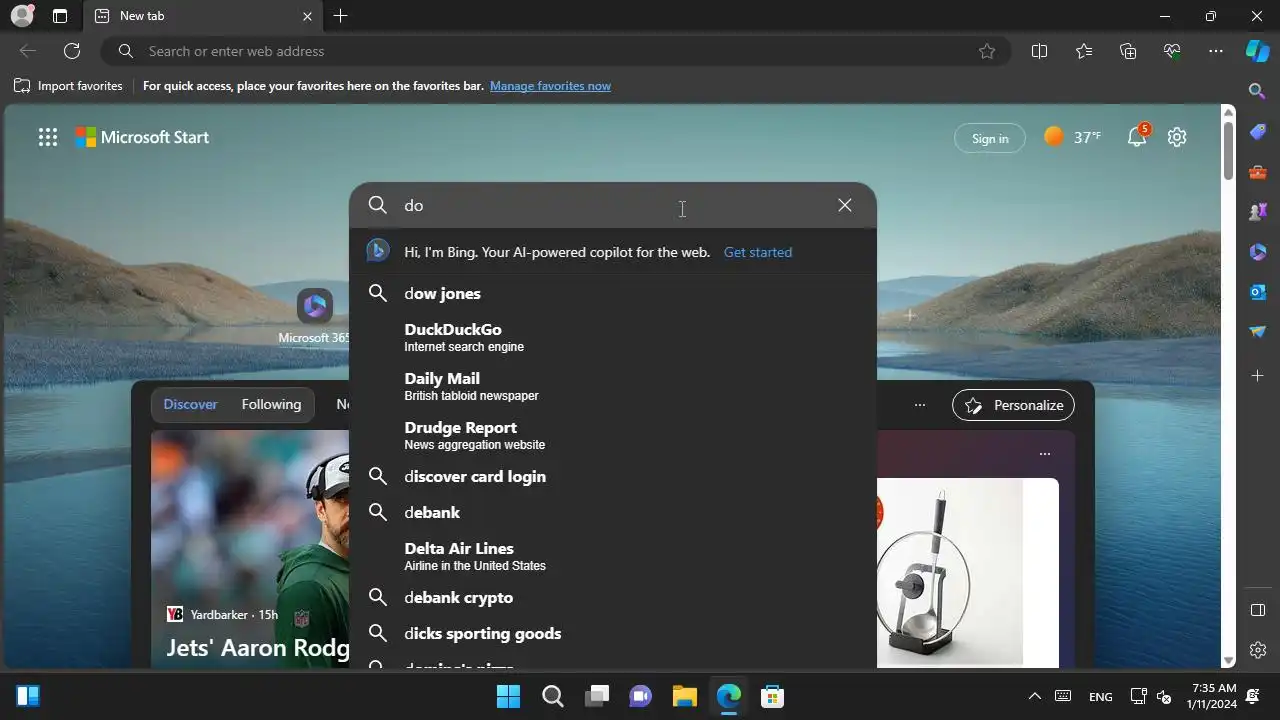Toggle sidebar visibility icon above the gear

pyautogui.click(x=1258, y=610)
